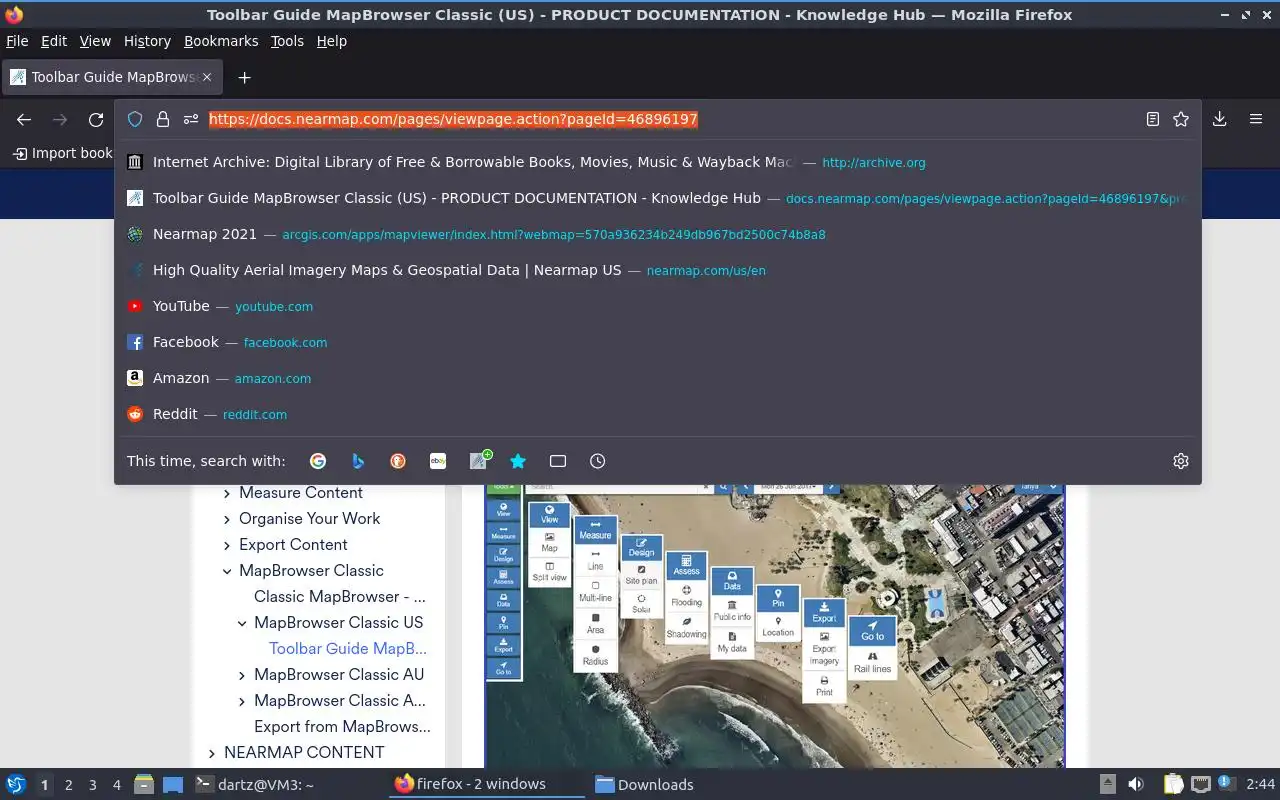Go back one page

24,119
